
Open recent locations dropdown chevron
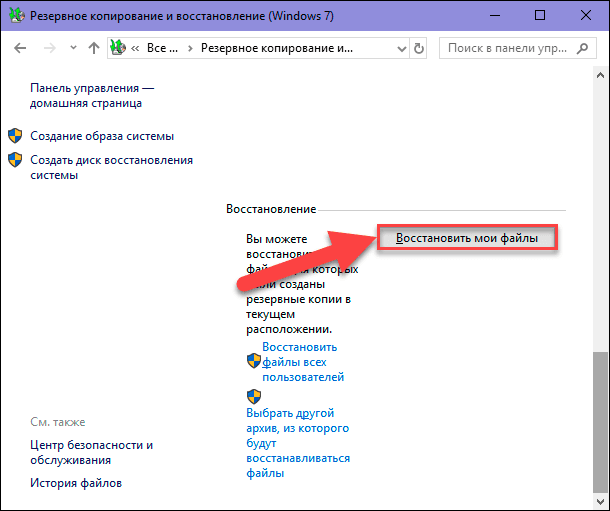(x=73, y=48)
